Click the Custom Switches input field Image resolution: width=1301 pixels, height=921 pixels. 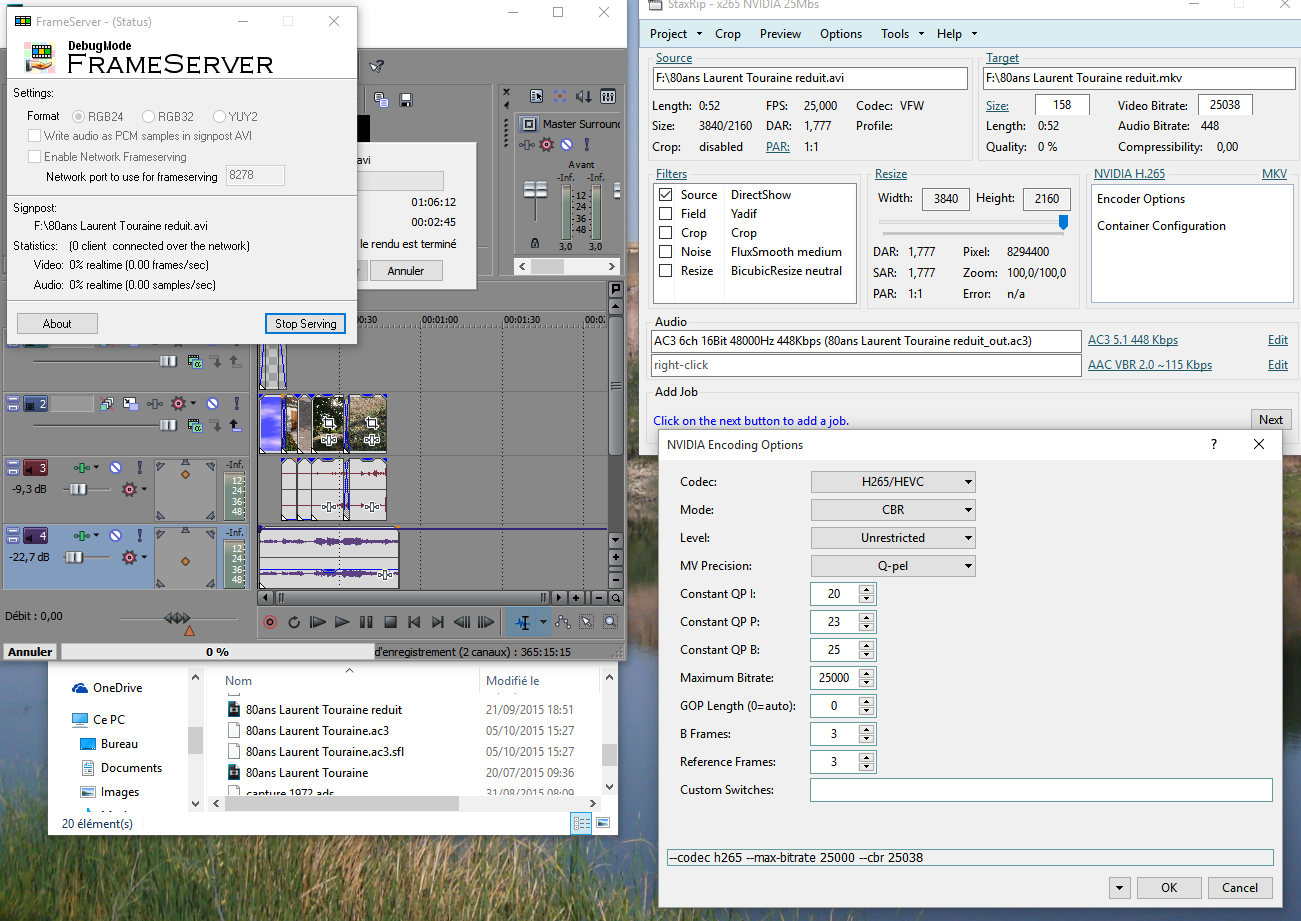point(1041,790)
